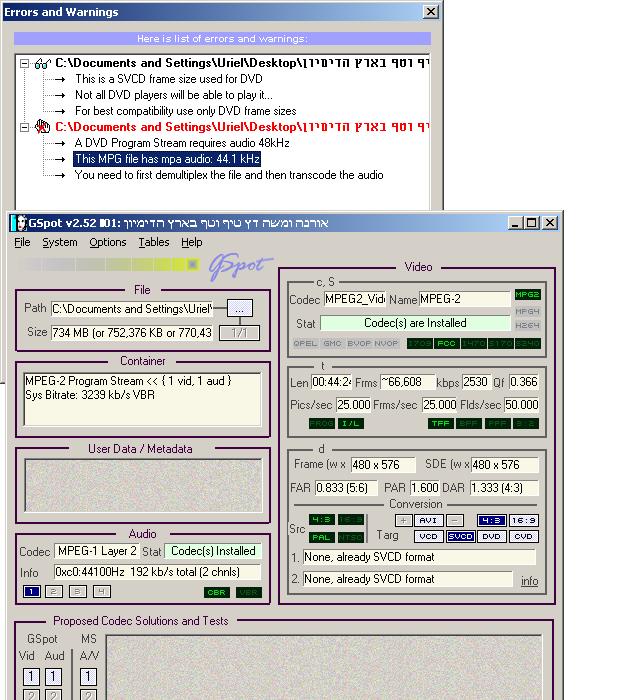Click the Frame size value 480 x 576
The height and width of the screenshot is (700, 634).
point(383,465)
